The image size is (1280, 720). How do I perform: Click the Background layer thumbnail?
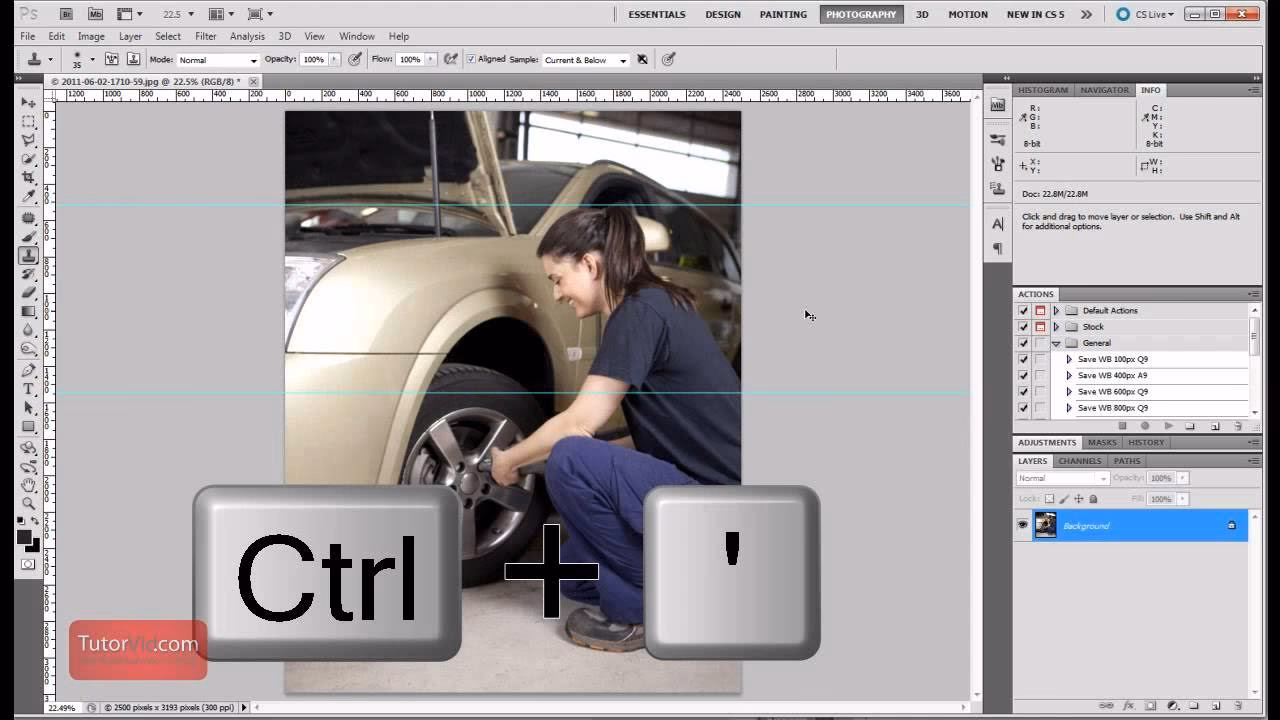(1046, 525)
